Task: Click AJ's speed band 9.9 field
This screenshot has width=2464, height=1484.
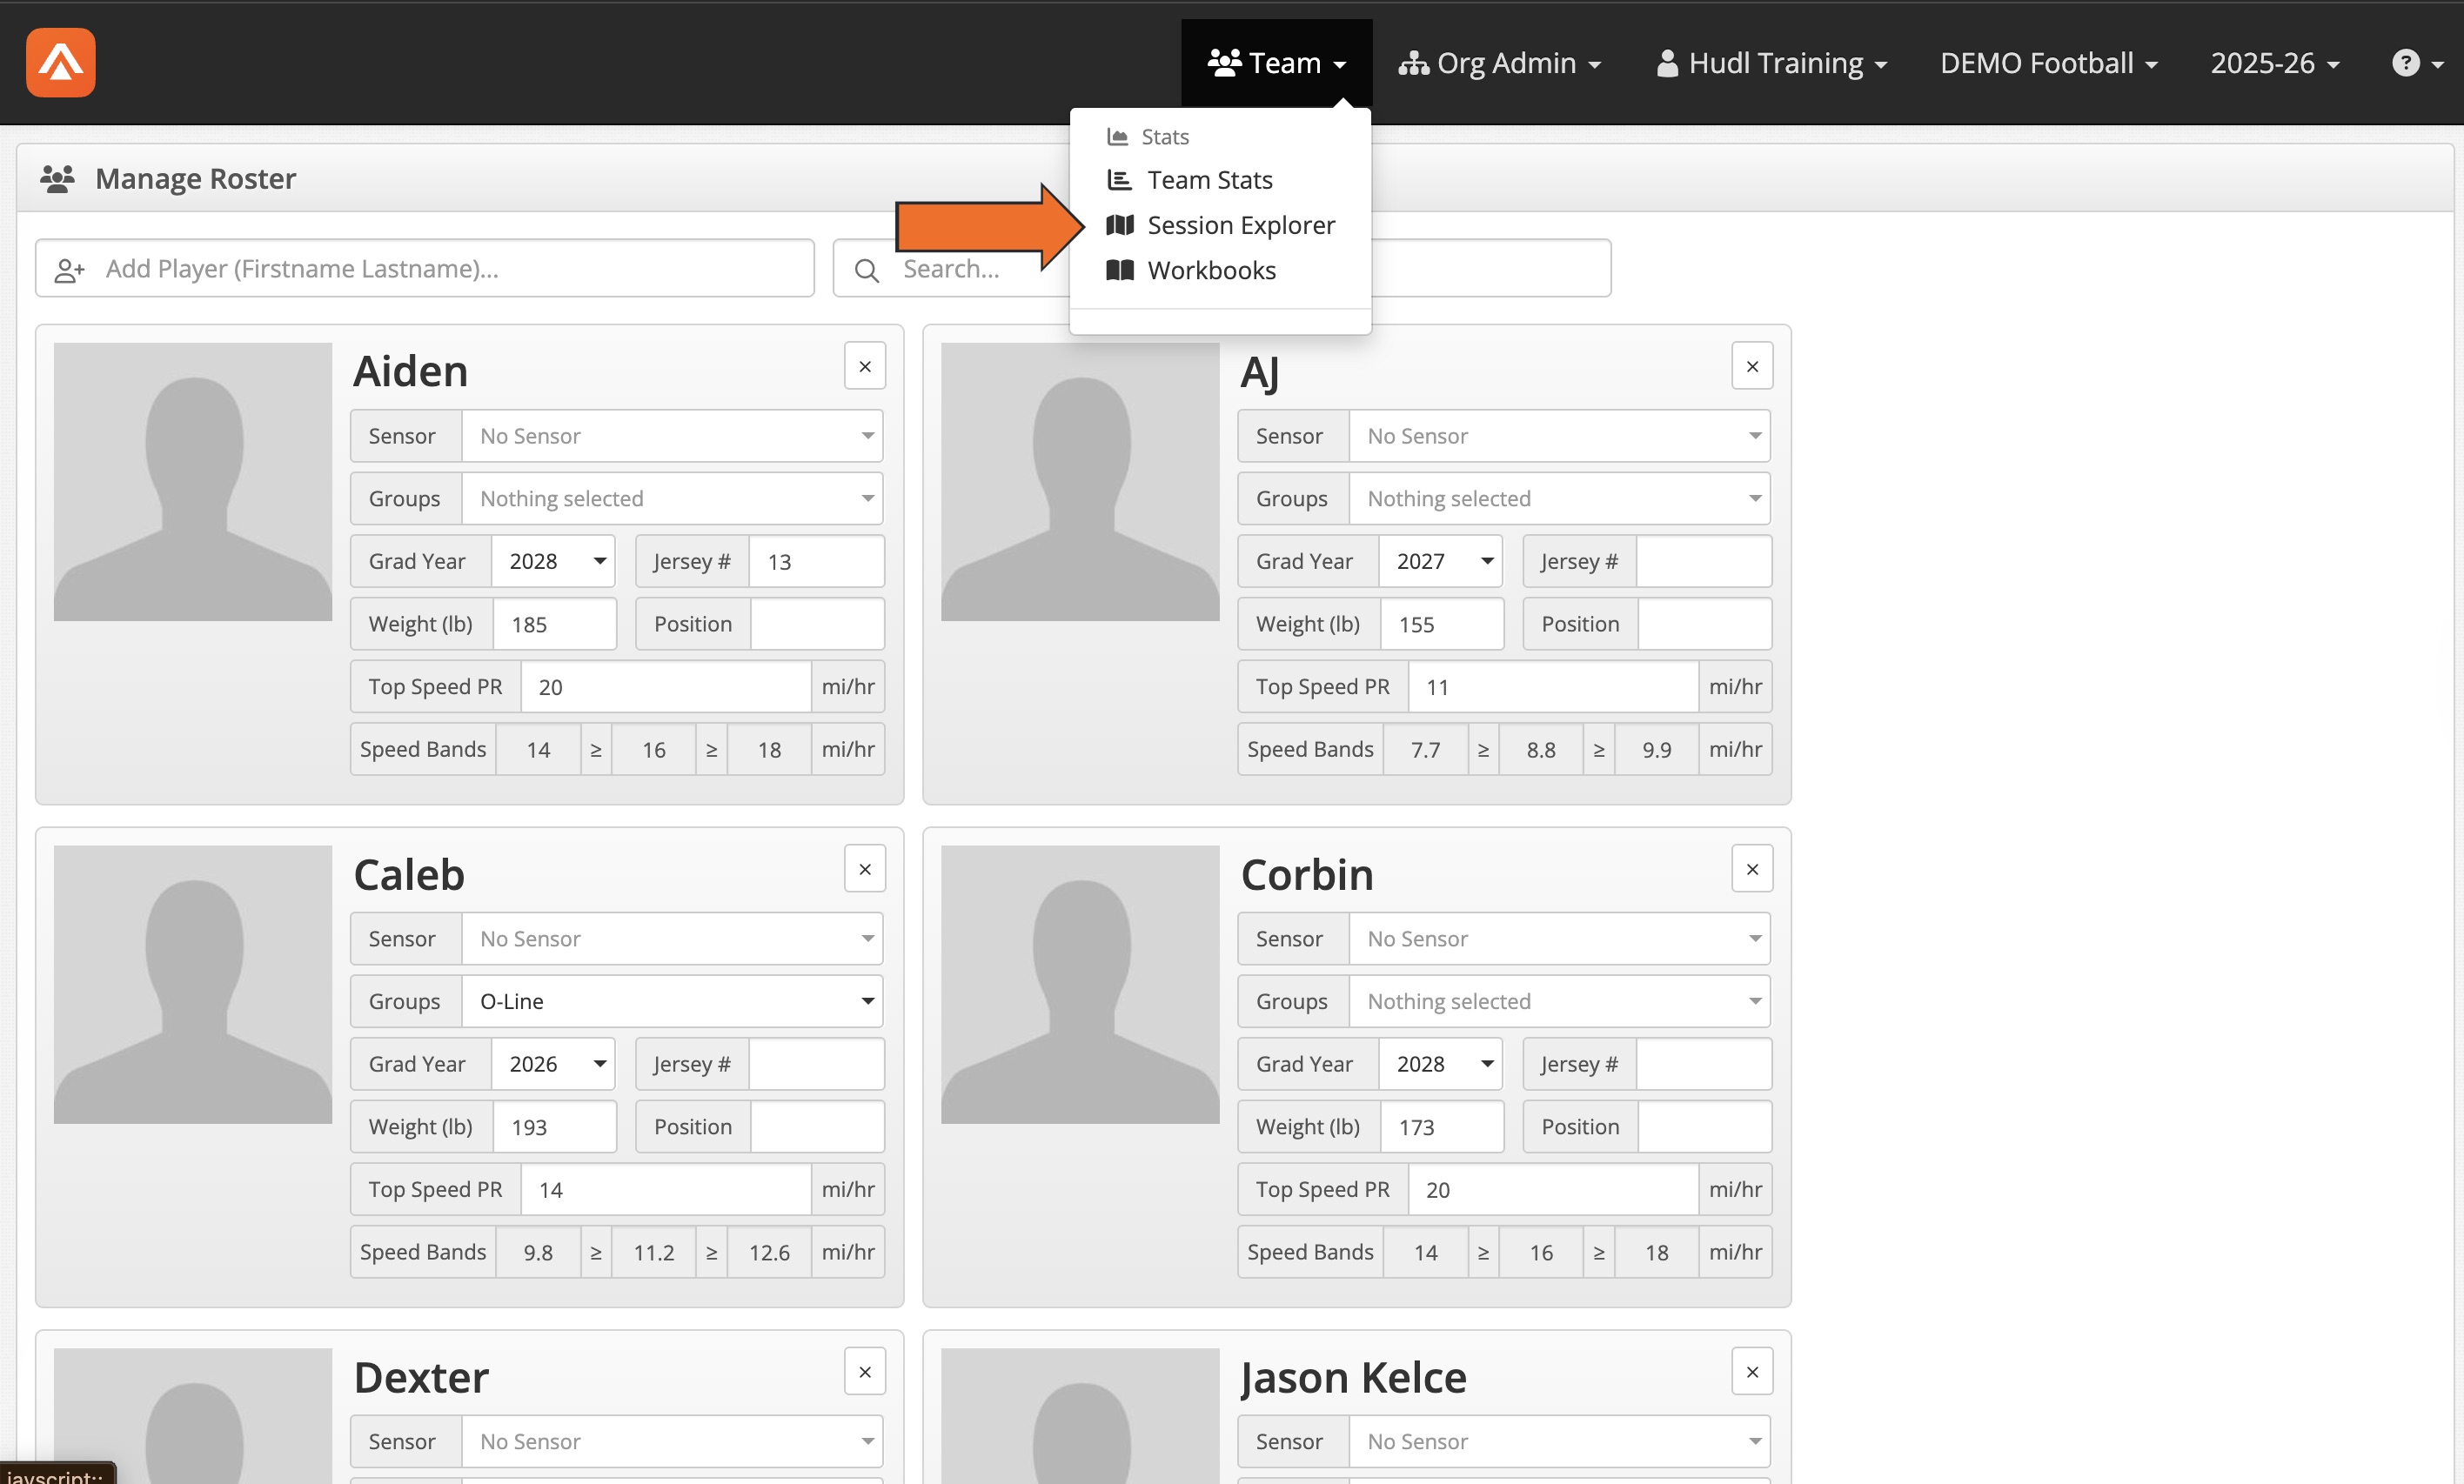Action: (1656, 749)
